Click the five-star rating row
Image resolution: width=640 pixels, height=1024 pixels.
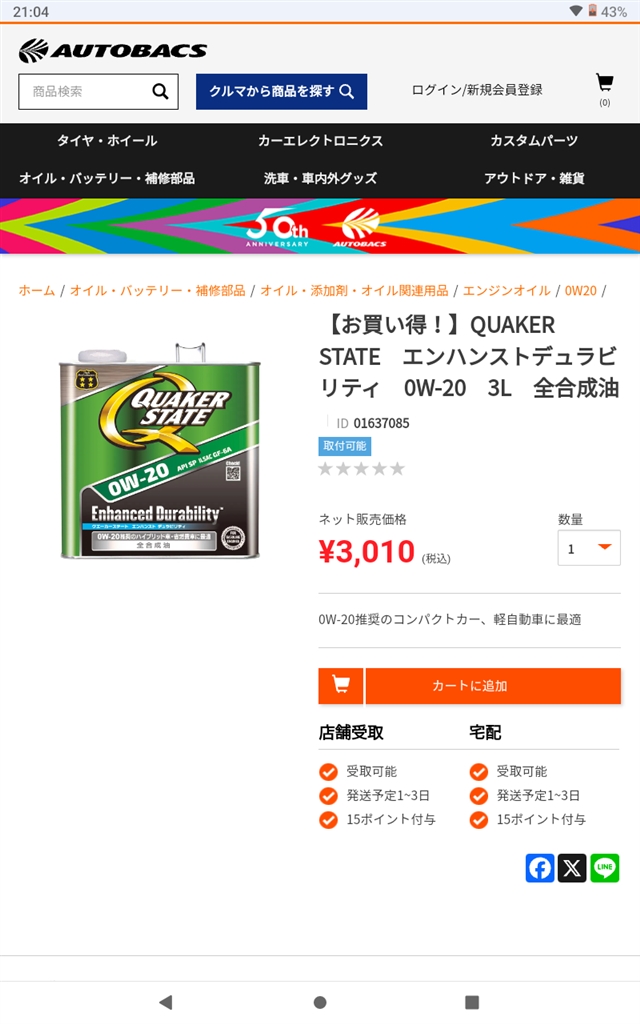[x=362, y=469]
